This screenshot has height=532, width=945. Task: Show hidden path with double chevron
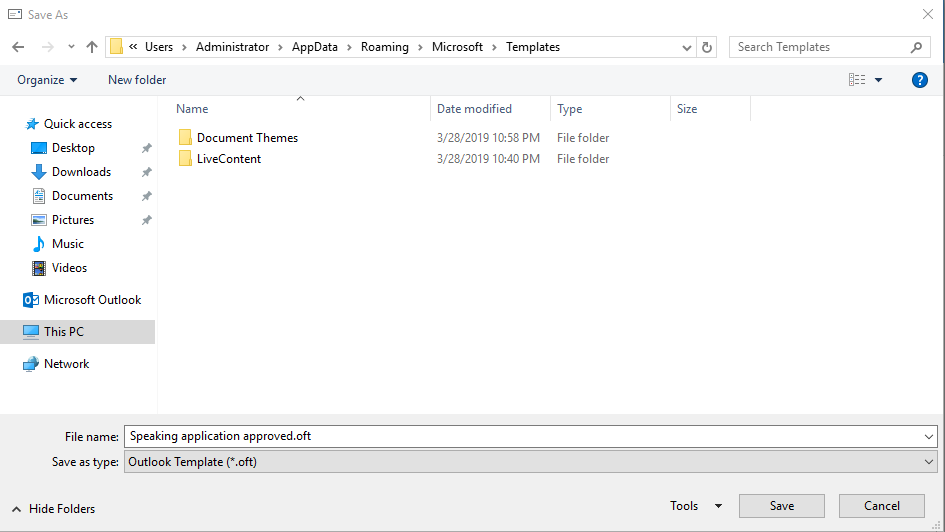[x=133, y=46]
